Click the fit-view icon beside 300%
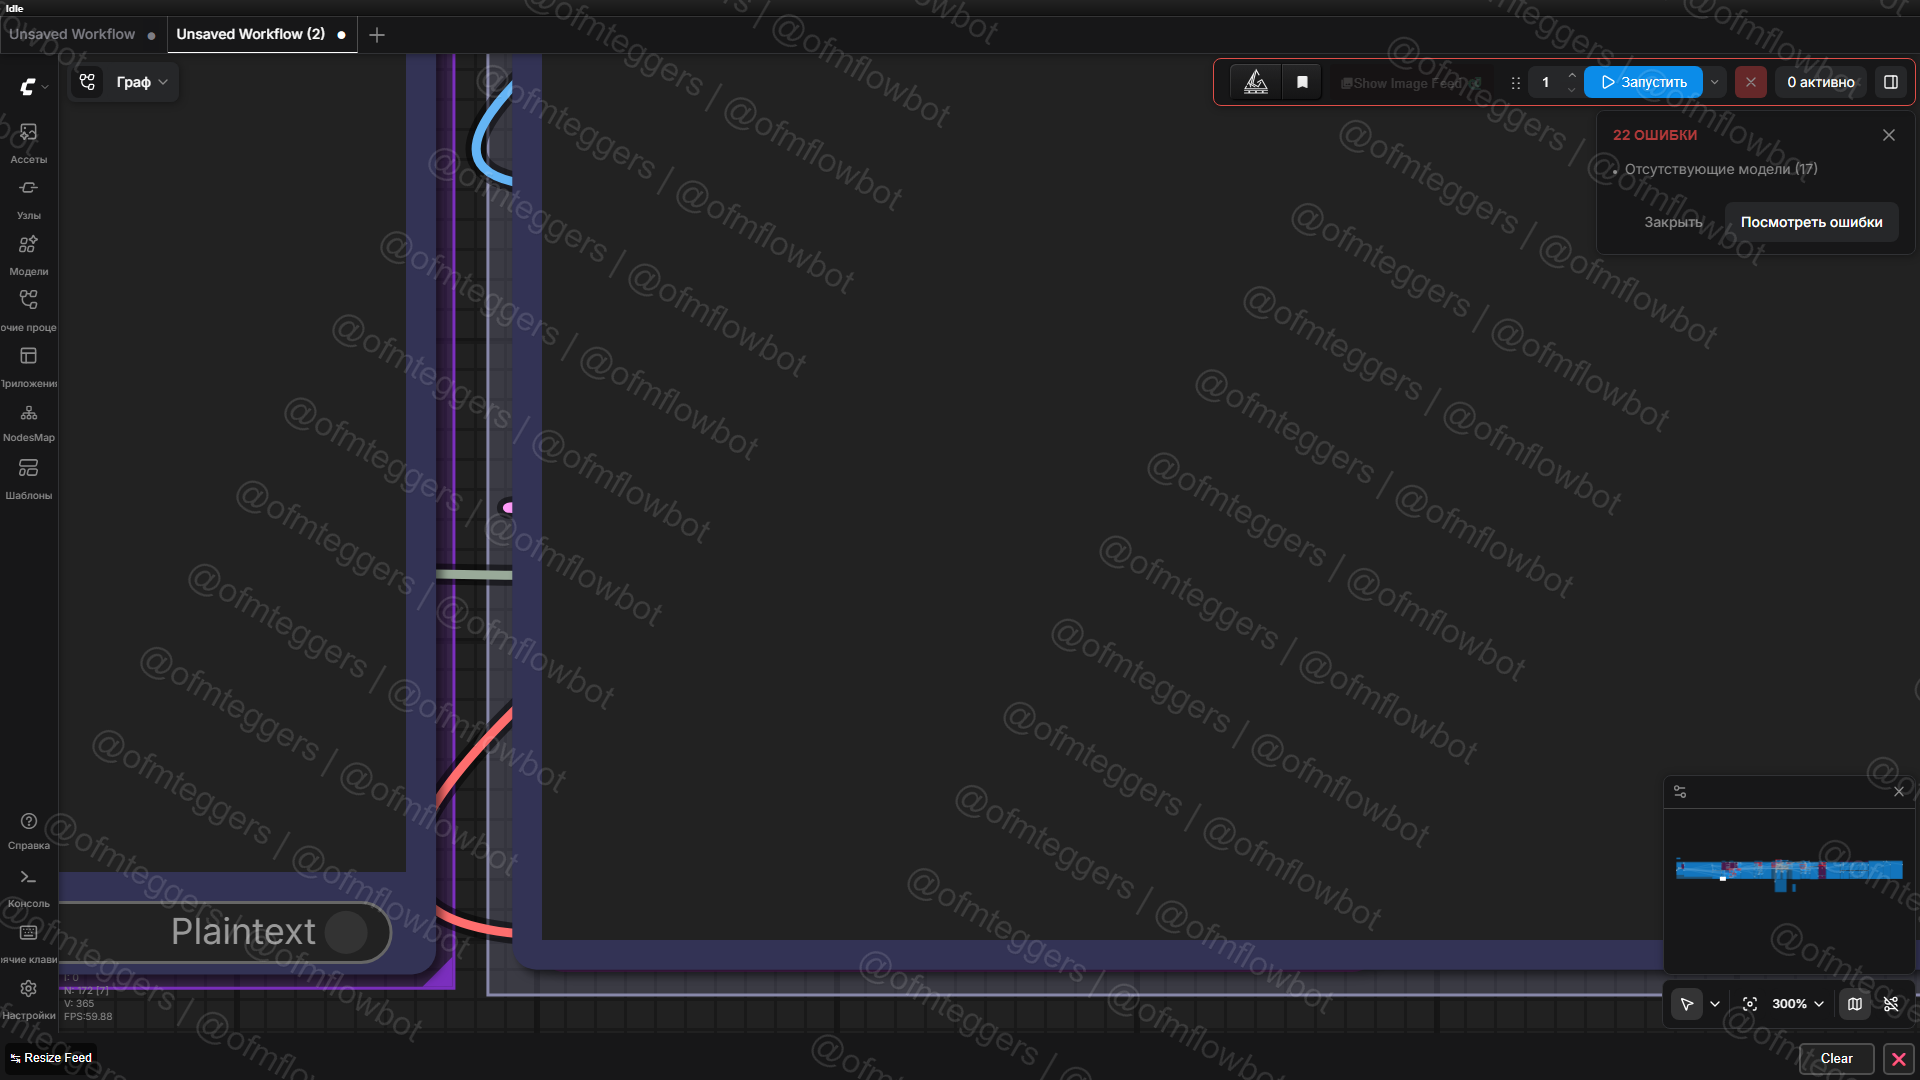 1749,1004
